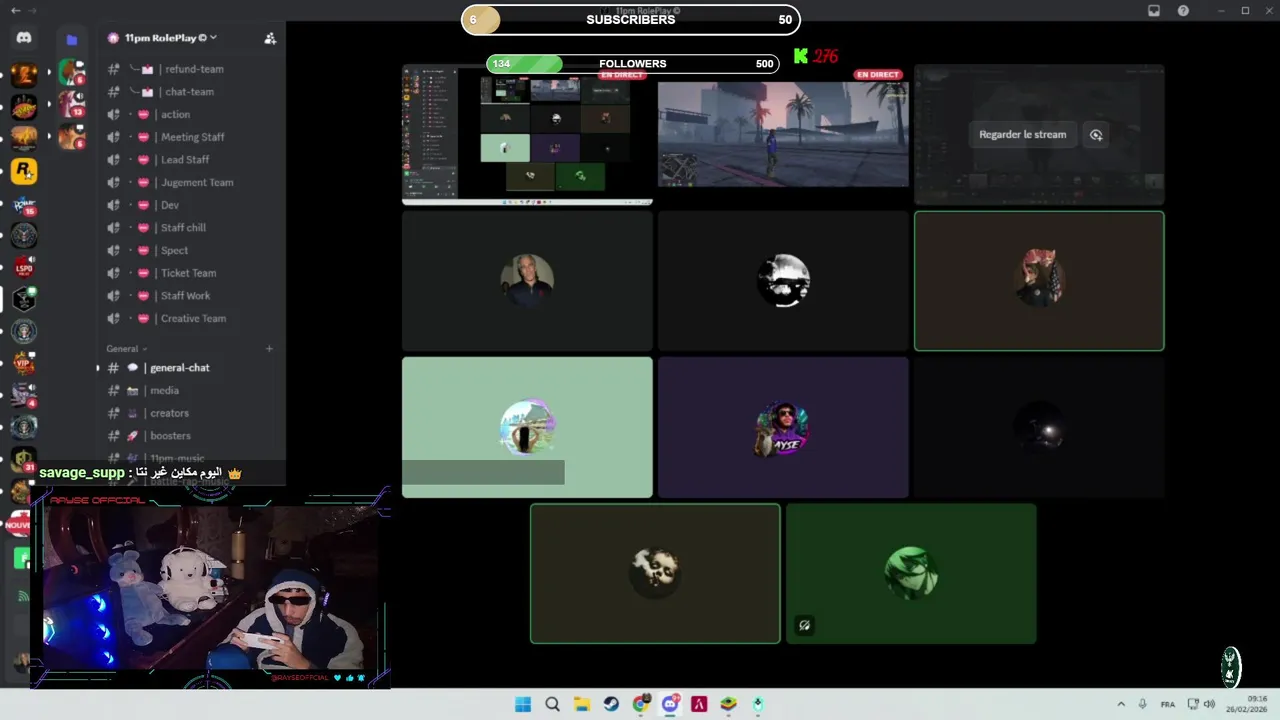The width and height of the screenshot is (1280, 720).
Task: Focus the light green participant tile
Action: (x=527, y=428)
